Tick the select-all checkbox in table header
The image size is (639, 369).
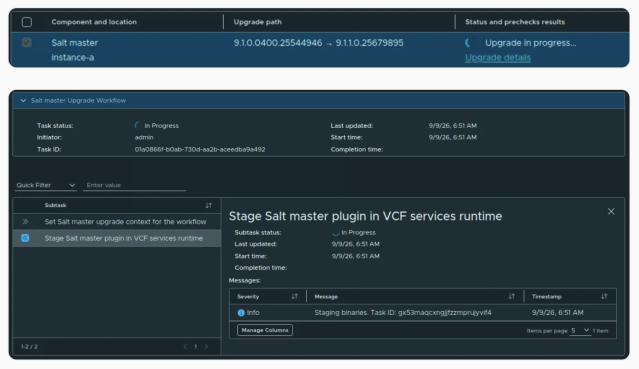(27, 22)
